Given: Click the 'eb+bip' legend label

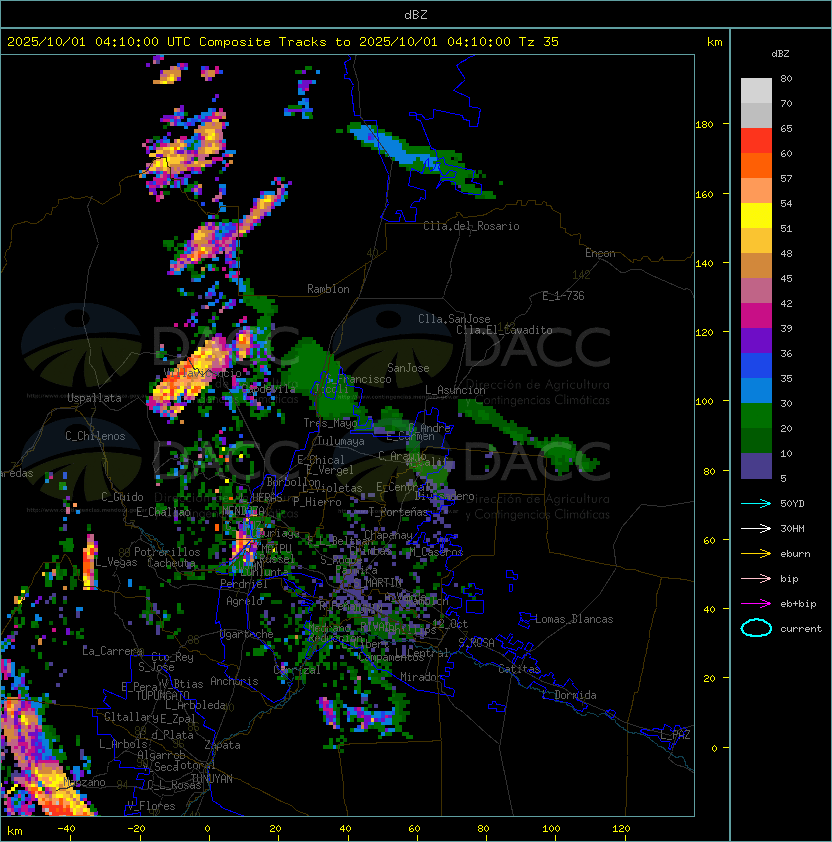Looking at the screenshot, I should pyautogui.click(x=798, y=604).
